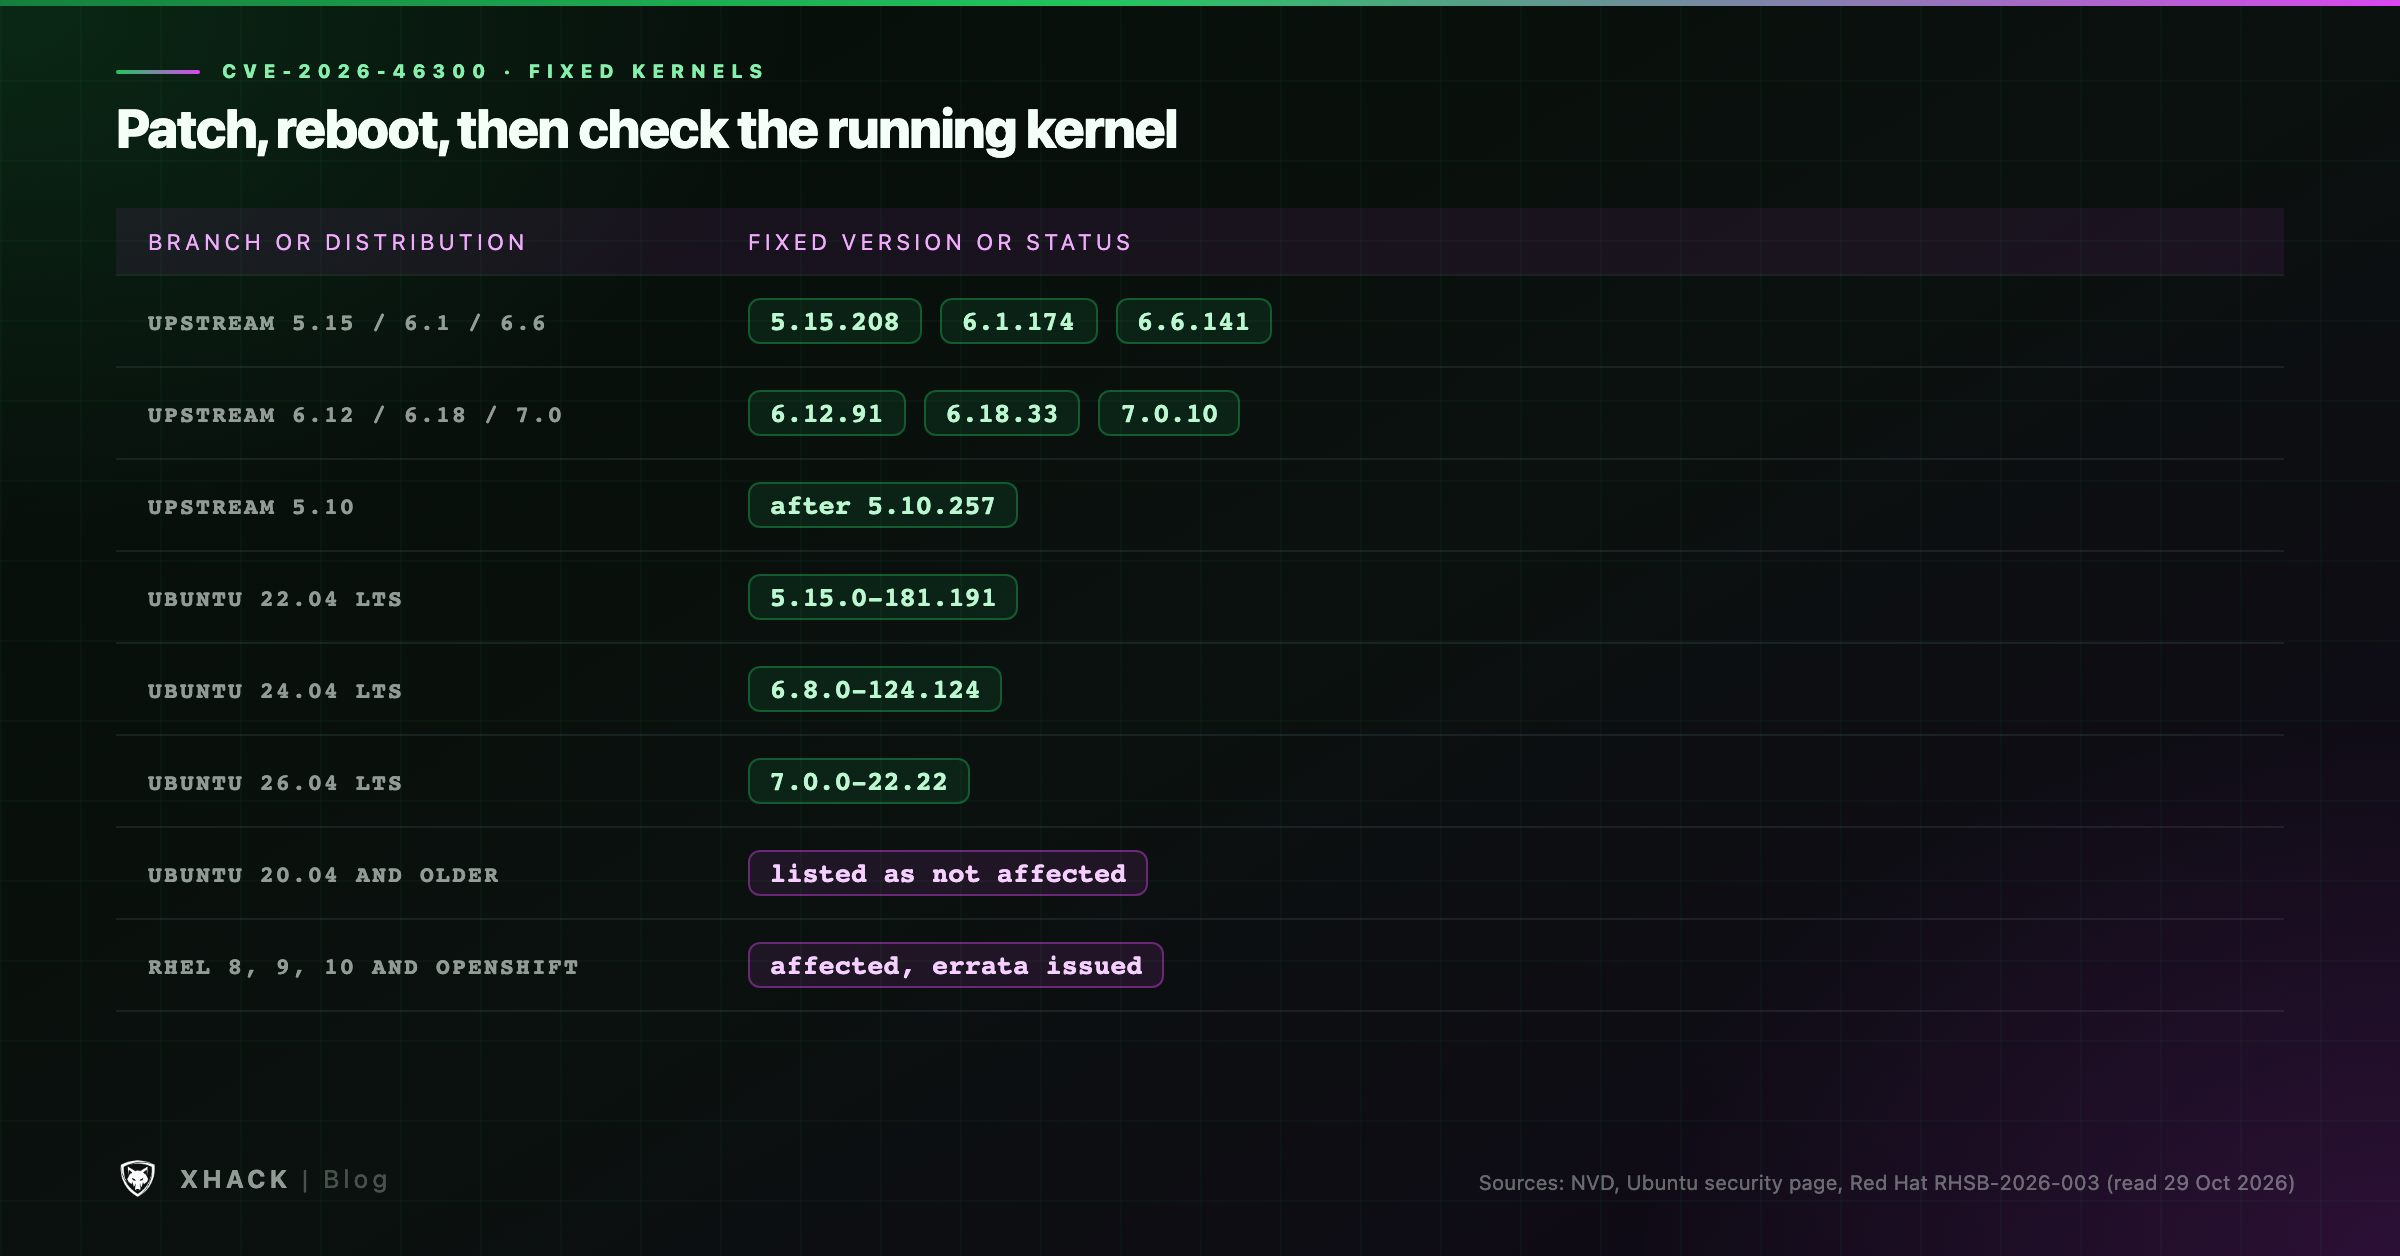Click the 7.0.10 version badge

(x=1169, y=413)
